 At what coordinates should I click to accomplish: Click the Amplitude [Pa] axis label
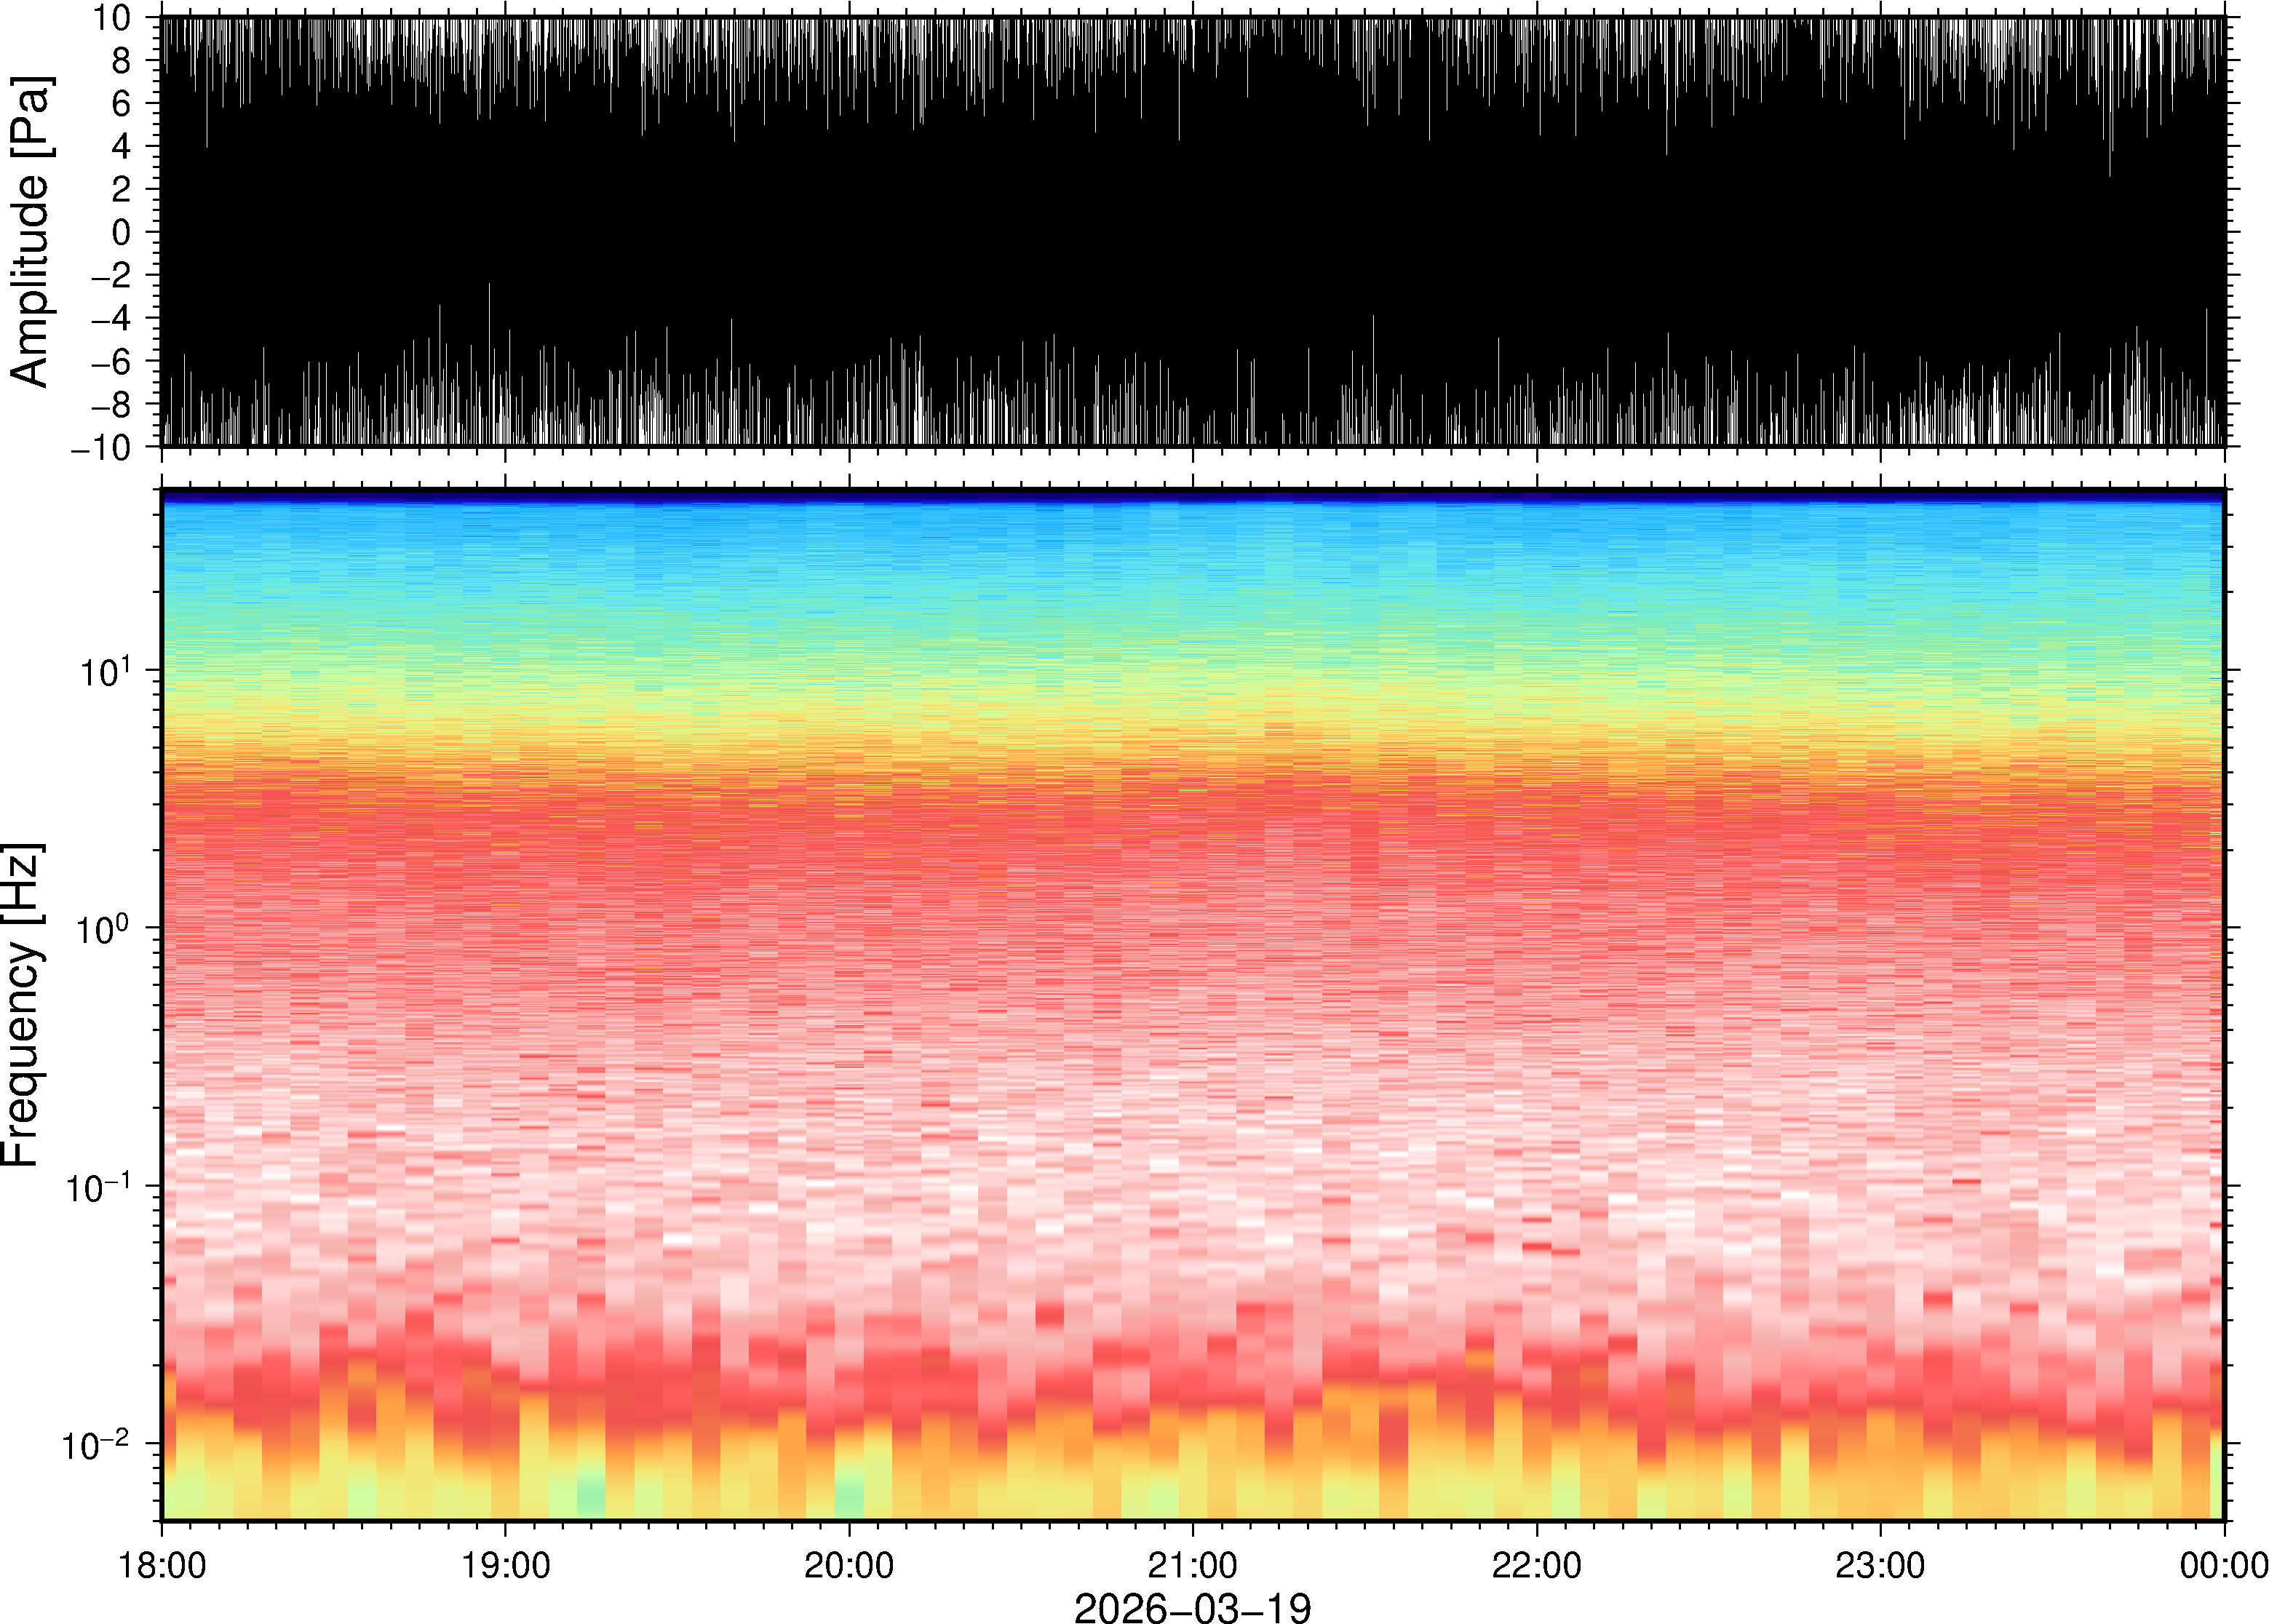30,232
